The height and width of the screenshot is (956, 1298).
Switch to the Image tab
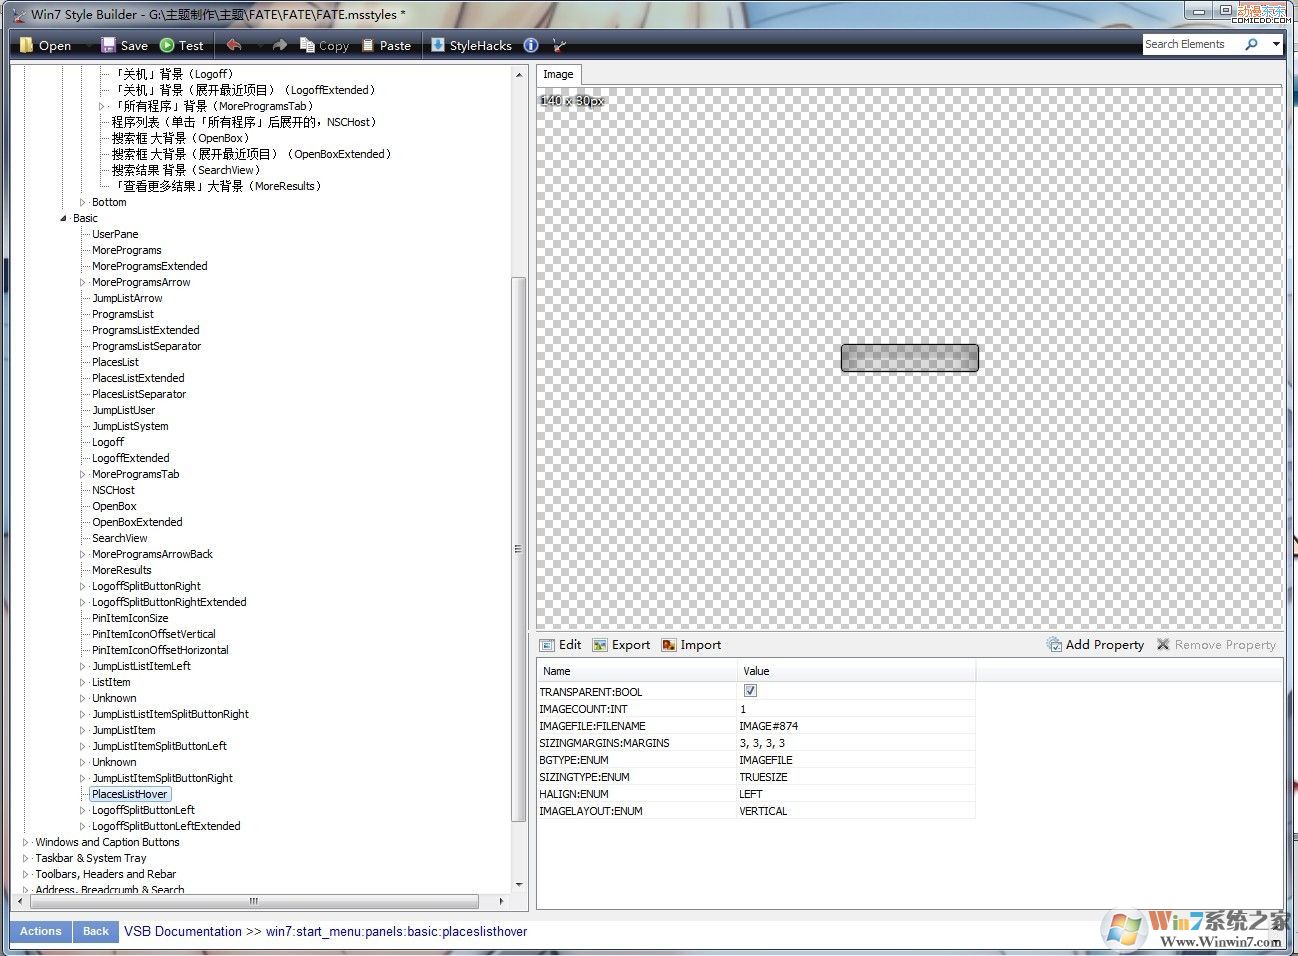tap(558, 74)
